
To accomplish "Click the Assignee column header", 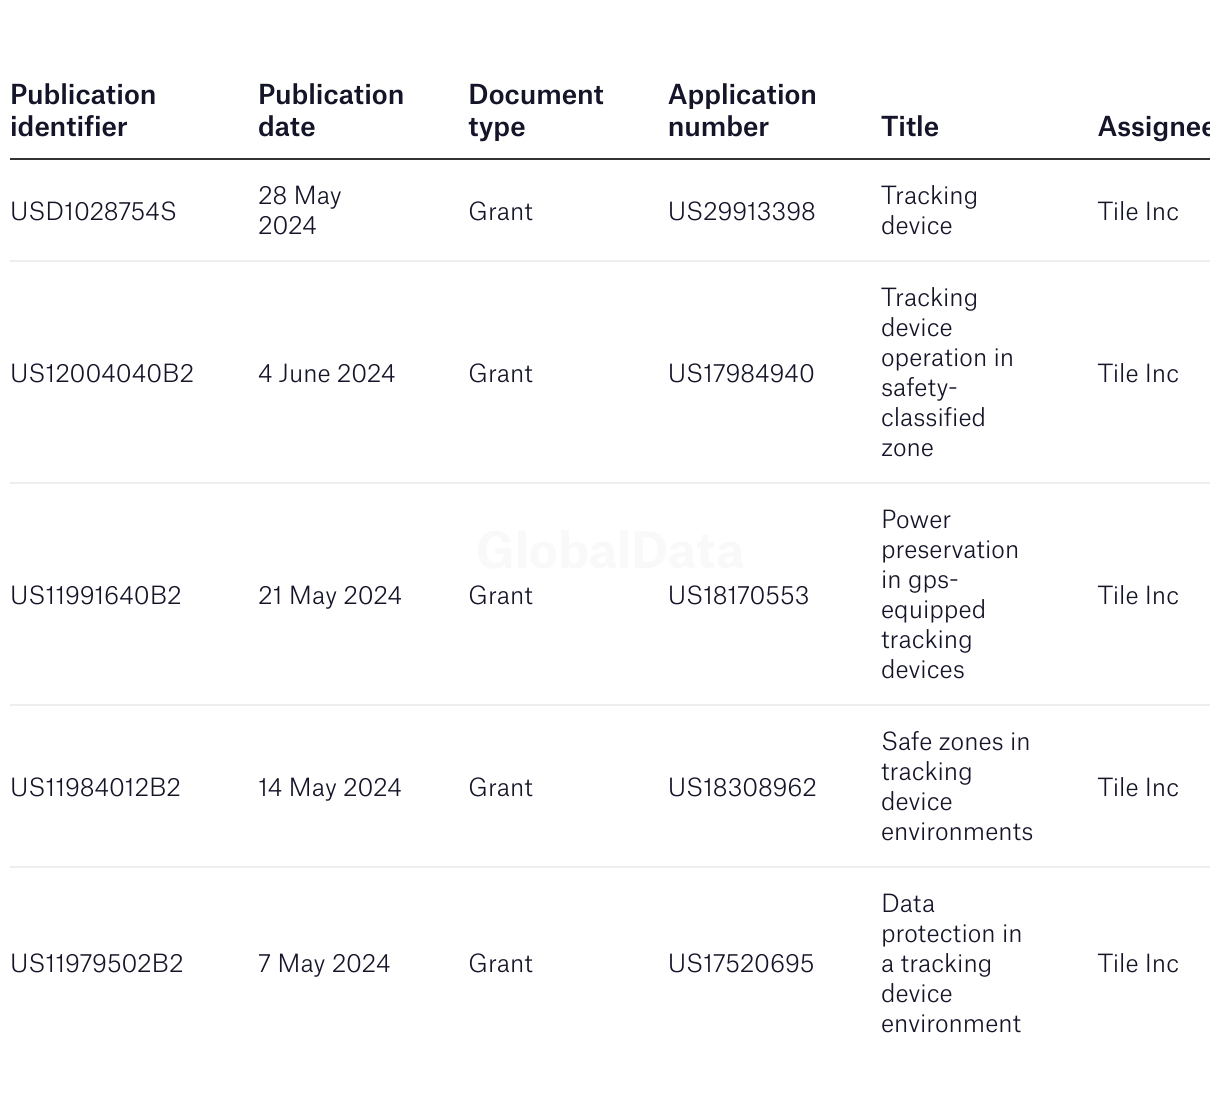I will [1153, 127].
